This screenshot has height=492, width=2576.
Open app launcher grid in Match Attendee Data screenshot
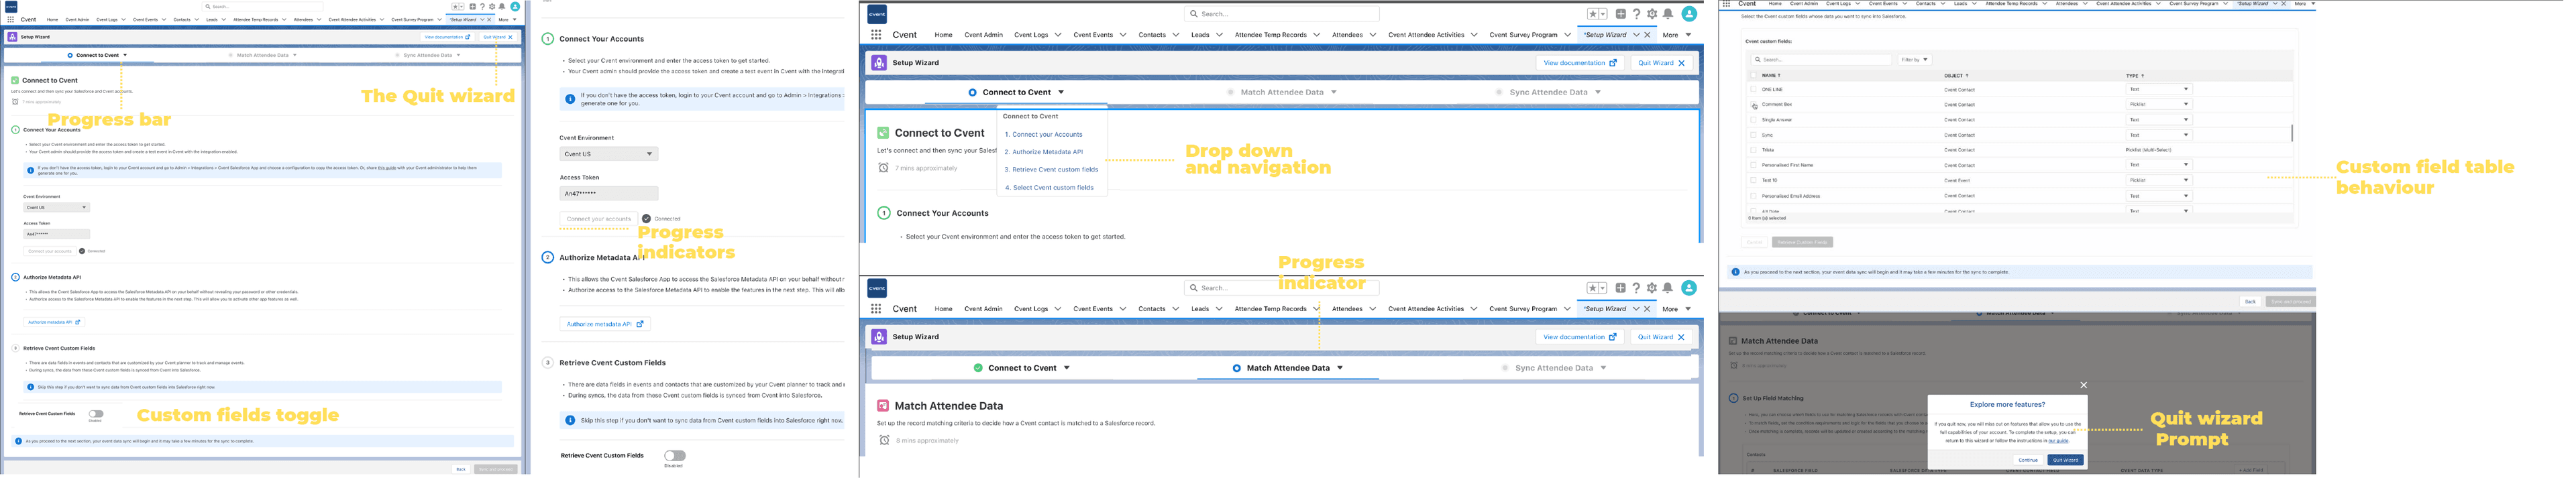(x=876, y=309)
